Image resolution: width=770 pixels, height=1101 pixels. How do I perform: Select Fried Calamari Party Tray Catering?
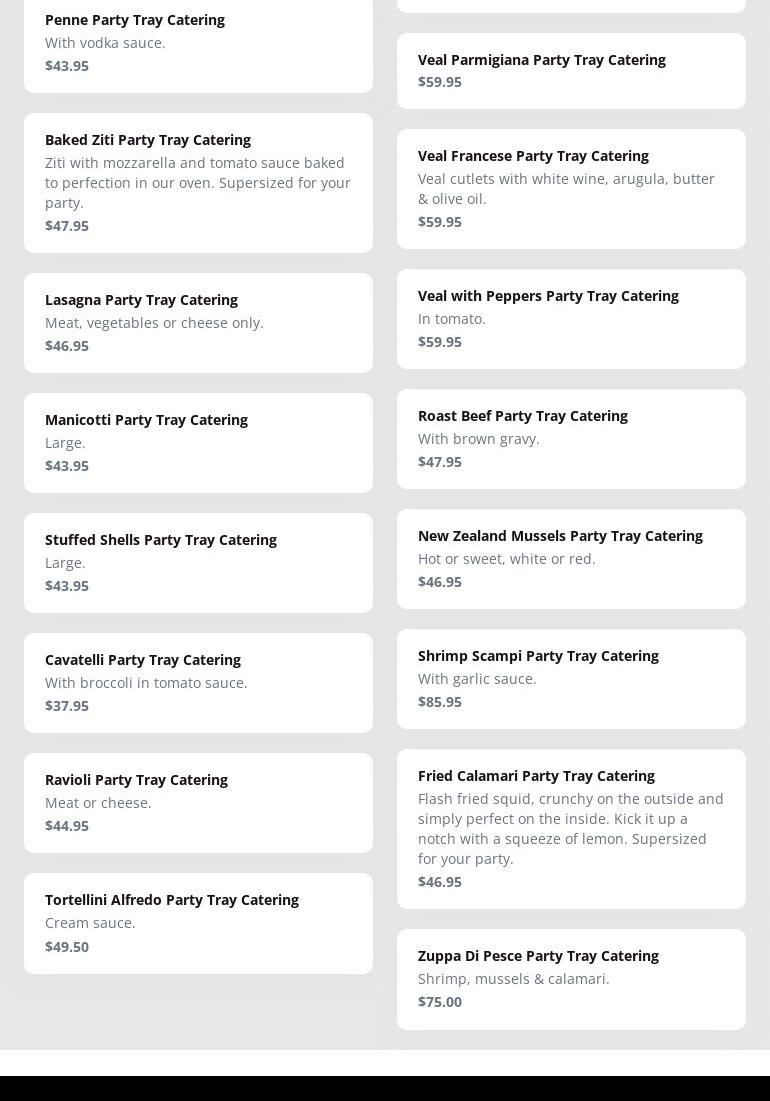click(571, 829)
